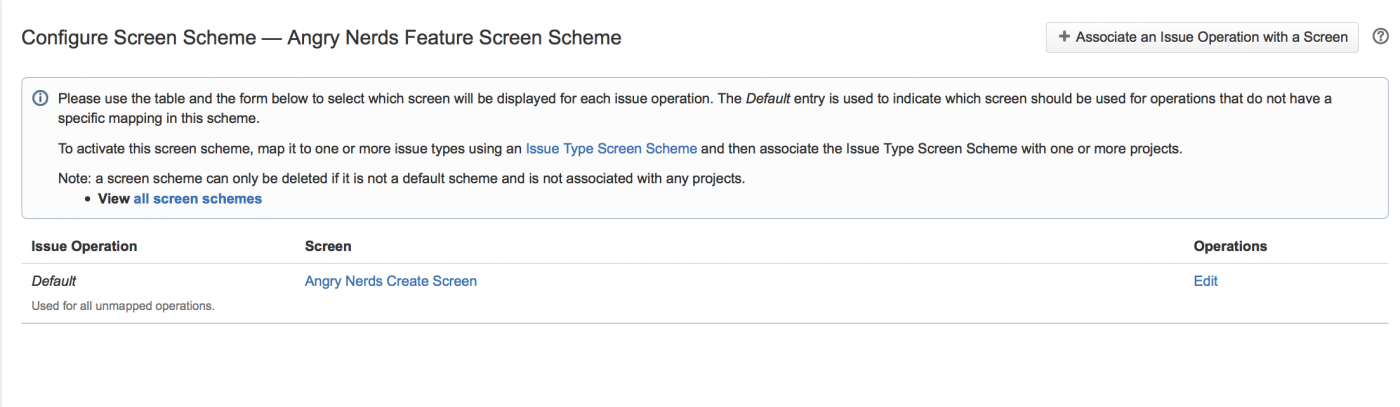This screenshot has width=1400, height=407.
Task: Click the 'Note: a screen scheme' sentence
Action: click(x=400, y=179)
